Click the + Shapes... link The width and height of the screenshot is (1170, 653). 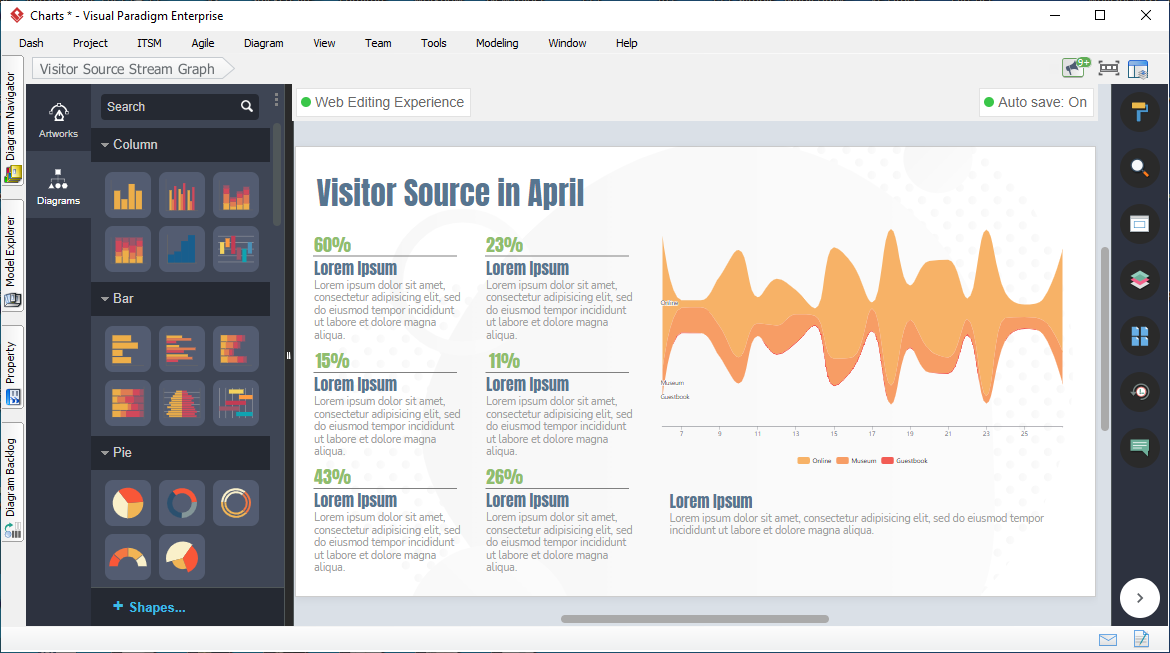149,607
